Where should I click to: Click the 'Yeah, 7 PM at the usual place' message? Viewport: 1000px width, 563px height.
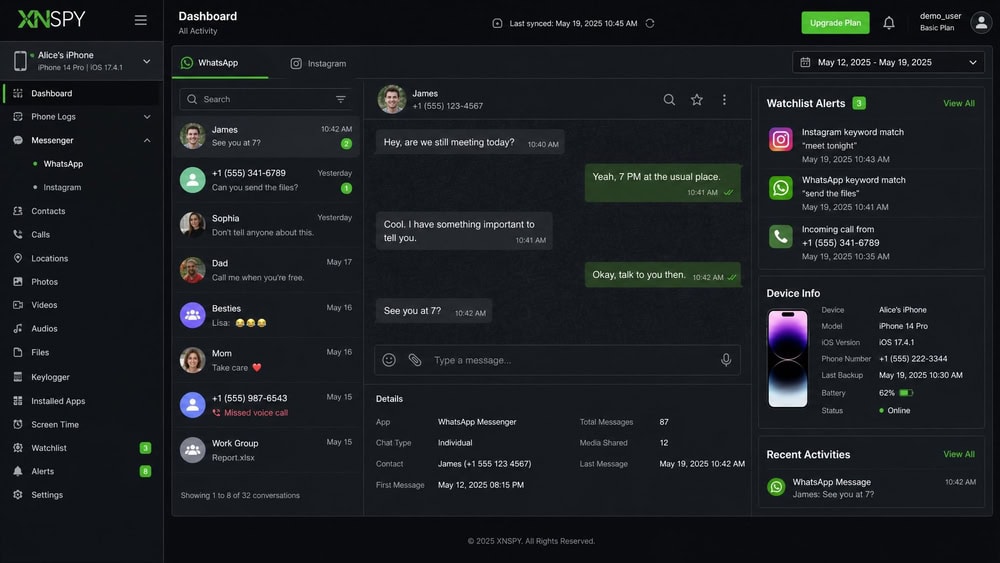point(663,183)
